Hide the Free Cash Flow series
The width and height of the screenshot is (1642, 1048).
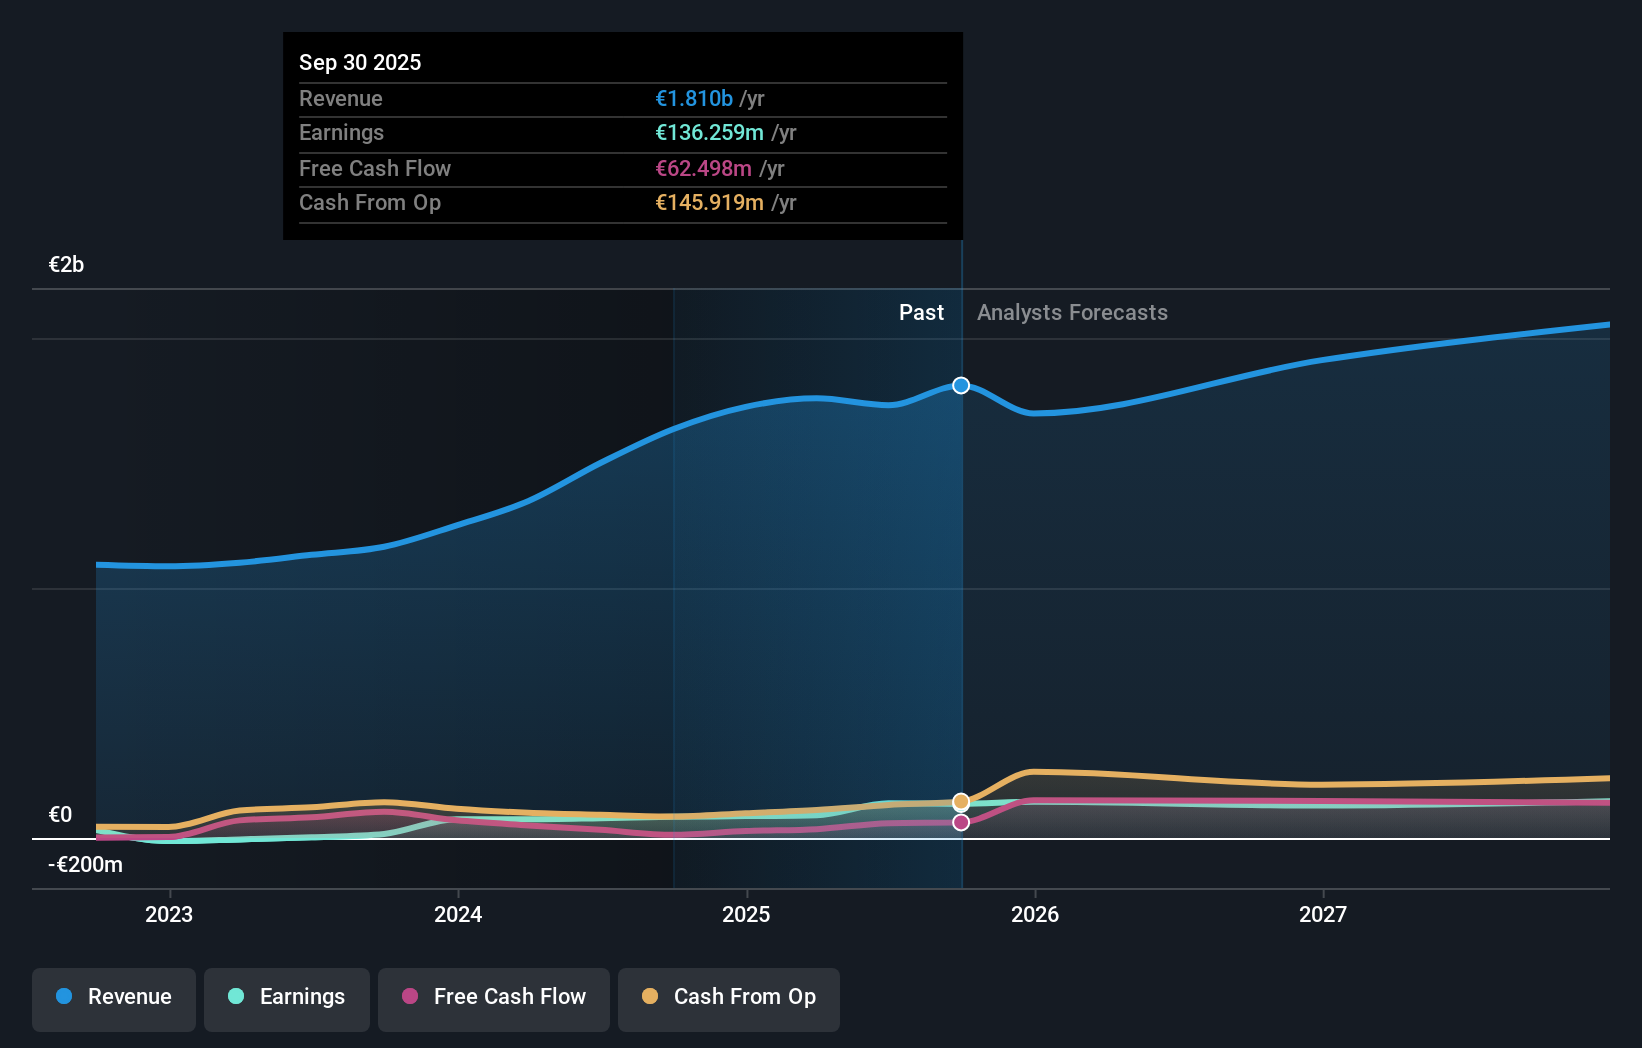pyautogui.click(x=493, y=997)
